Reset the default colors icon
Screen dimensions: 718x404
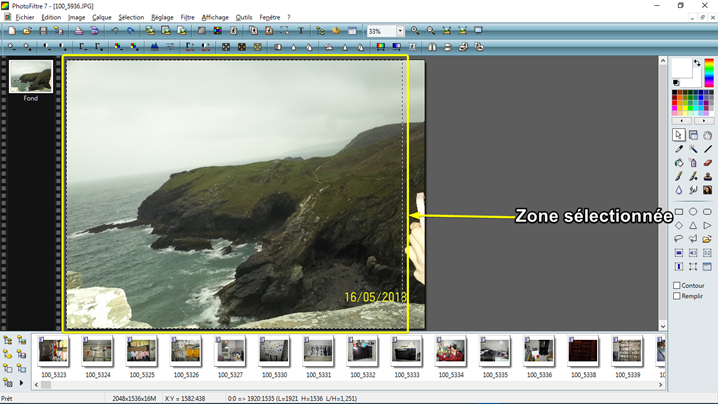676,83
